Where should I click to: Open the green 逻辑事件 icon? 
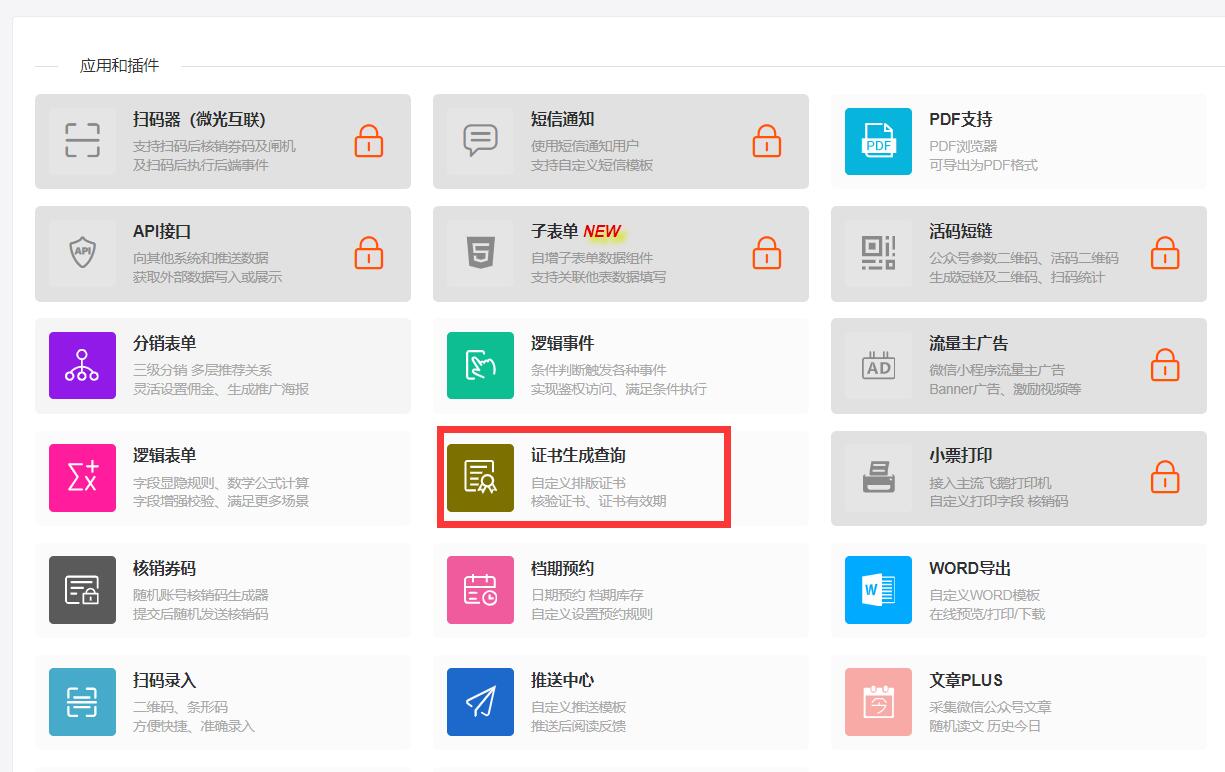tap(480, 365)
